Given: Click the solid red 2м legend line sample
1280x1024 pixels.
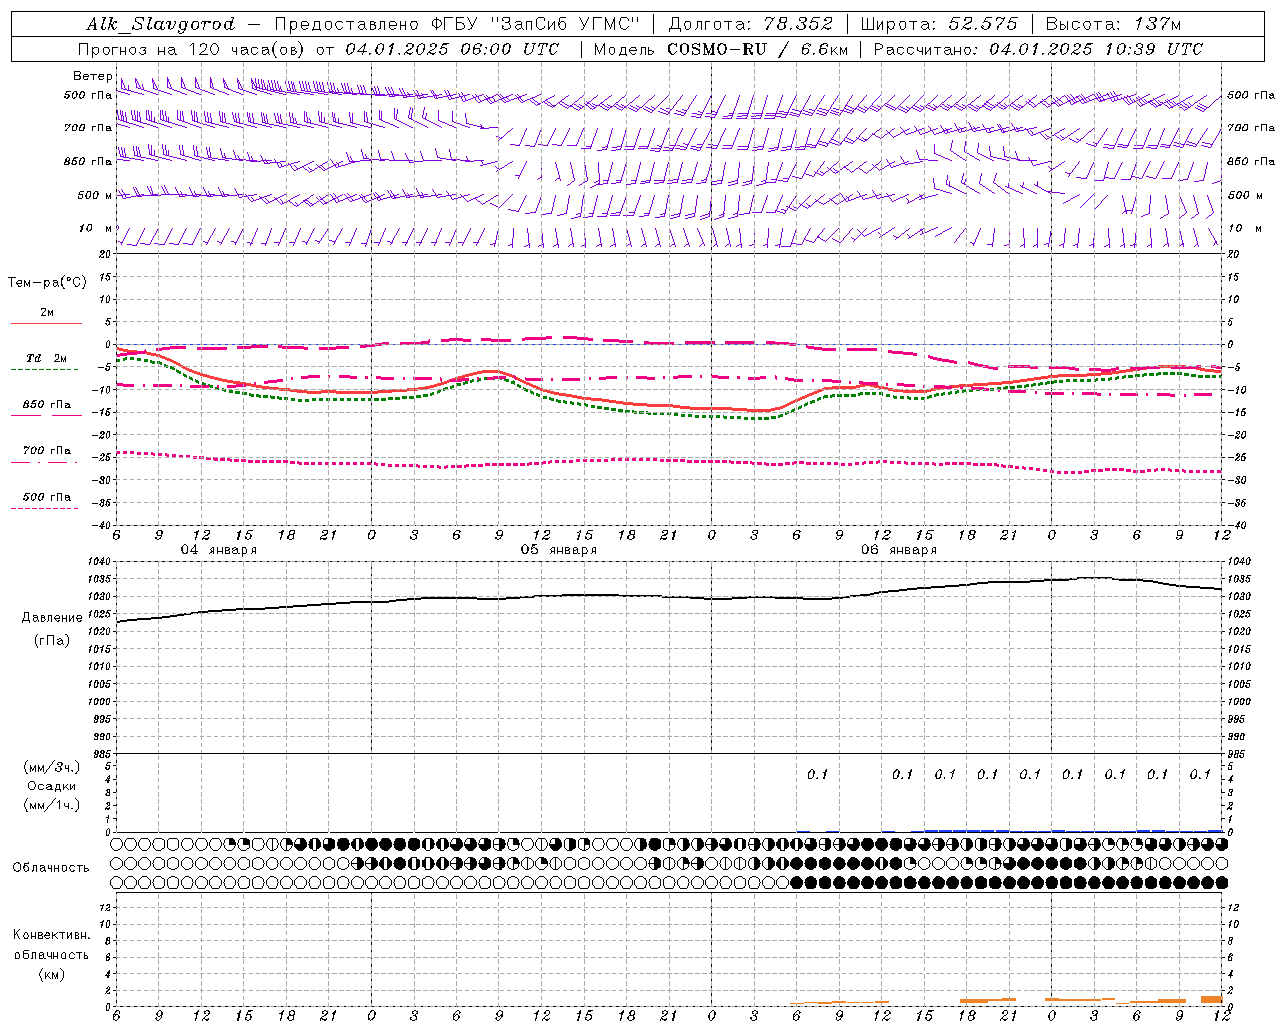Looking at the screenshot, I should pyautogui.click(x=46, y=324).
